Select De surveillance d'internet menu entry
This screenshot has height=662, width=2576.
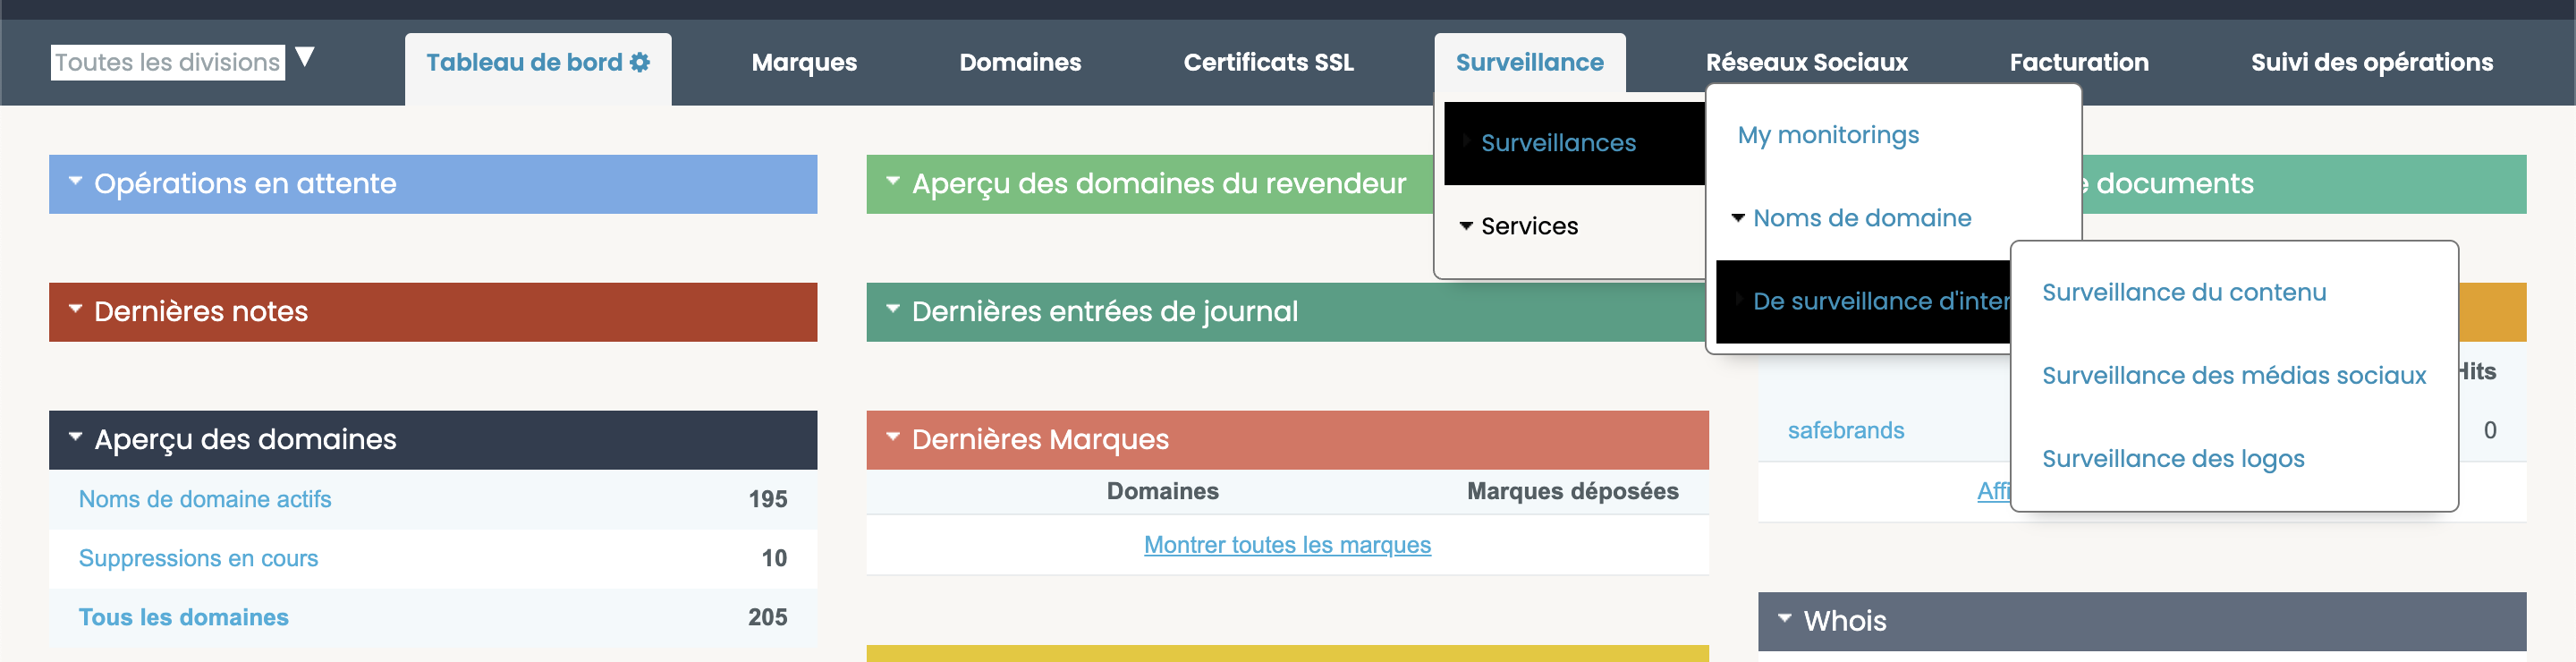pos(1863,301)
